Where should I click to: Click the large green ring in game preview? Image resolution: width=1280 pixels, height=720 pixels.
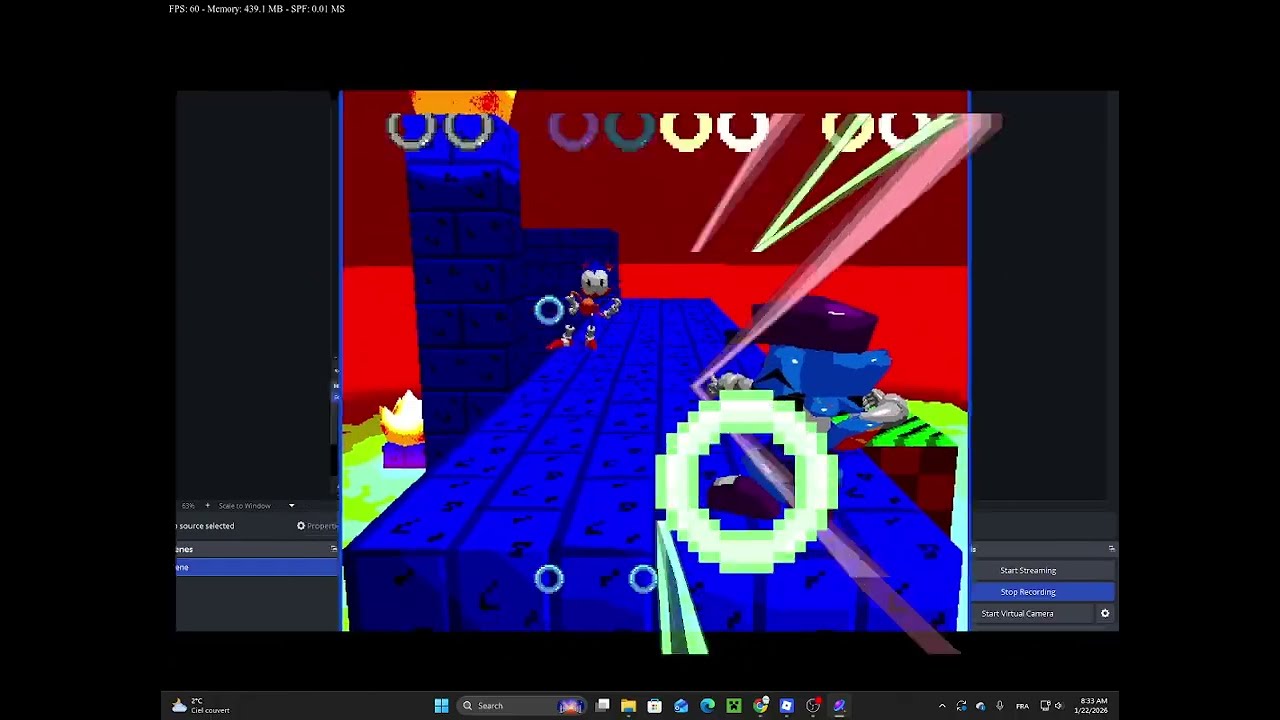(x=747, y=482)
